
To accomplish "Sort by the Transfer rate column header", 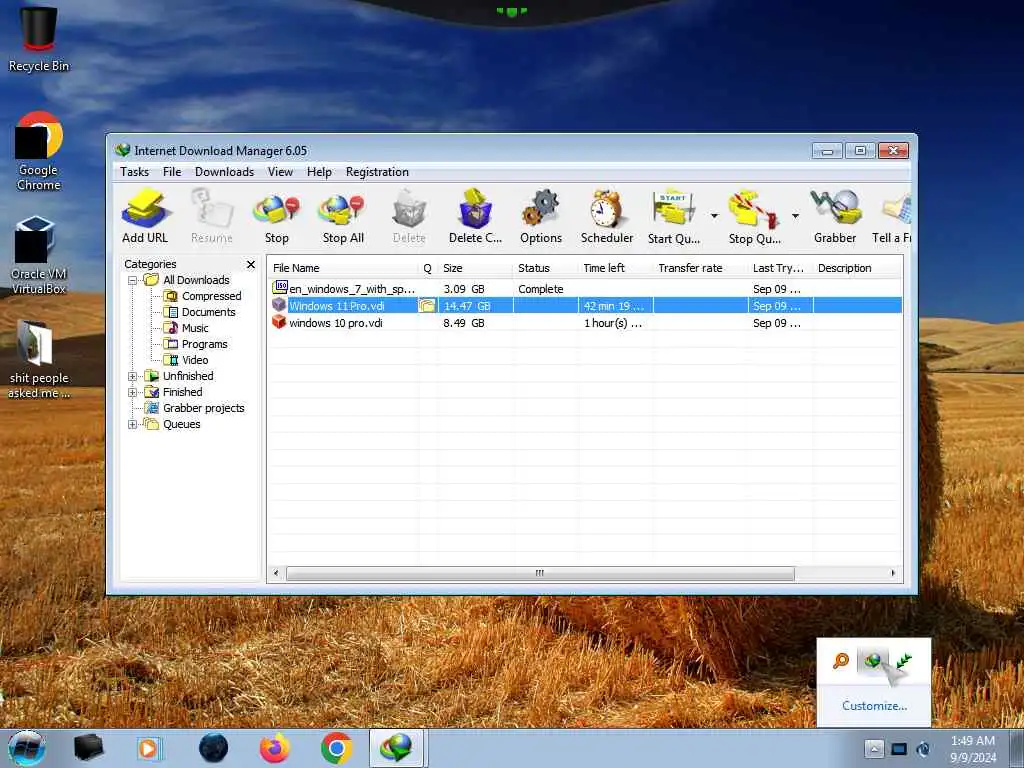I will coord(700,268).
